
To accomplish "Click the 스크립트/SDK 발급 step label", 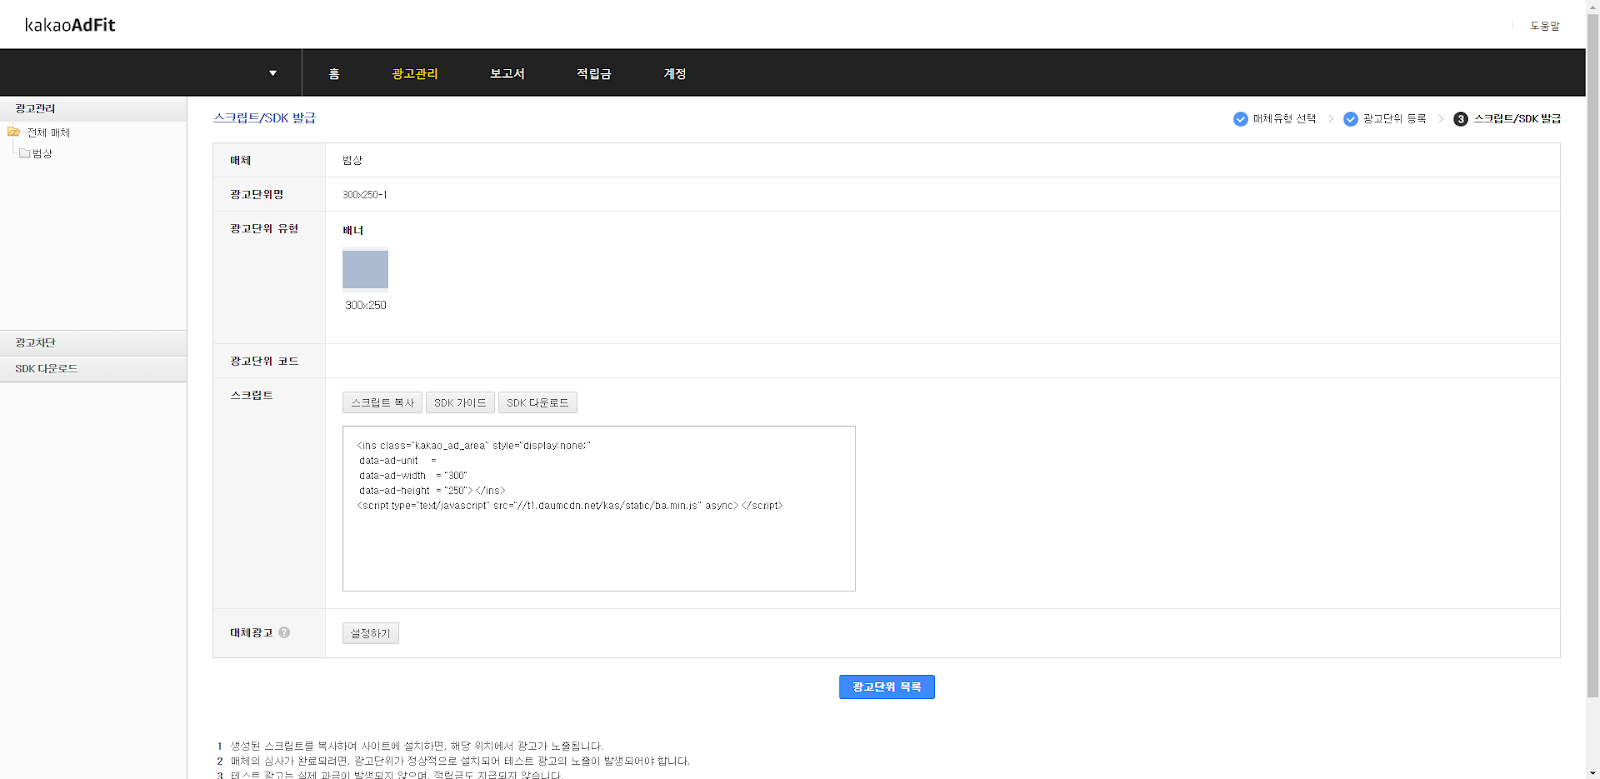I will tap(1517, 119).
